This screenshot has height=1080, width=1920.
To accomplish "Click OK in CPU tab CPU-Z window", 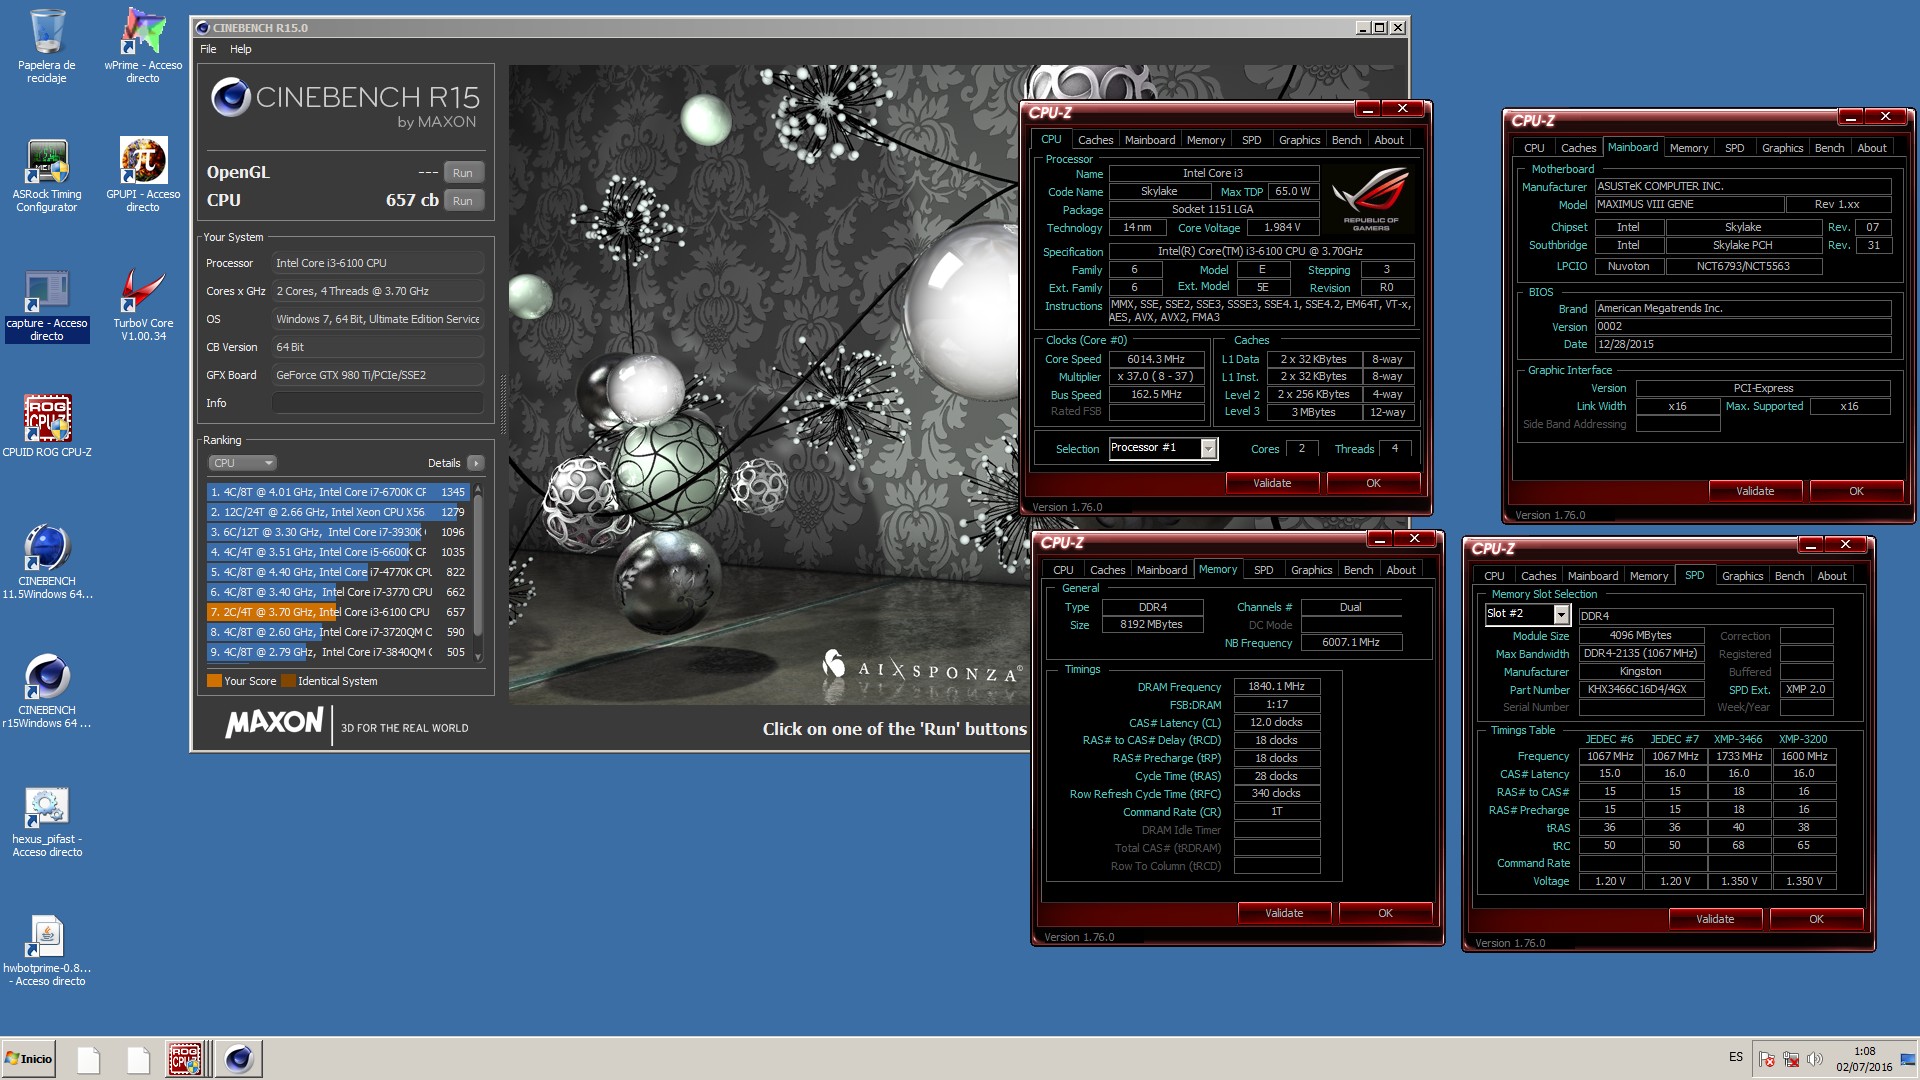I will (x=1373, y=483).
